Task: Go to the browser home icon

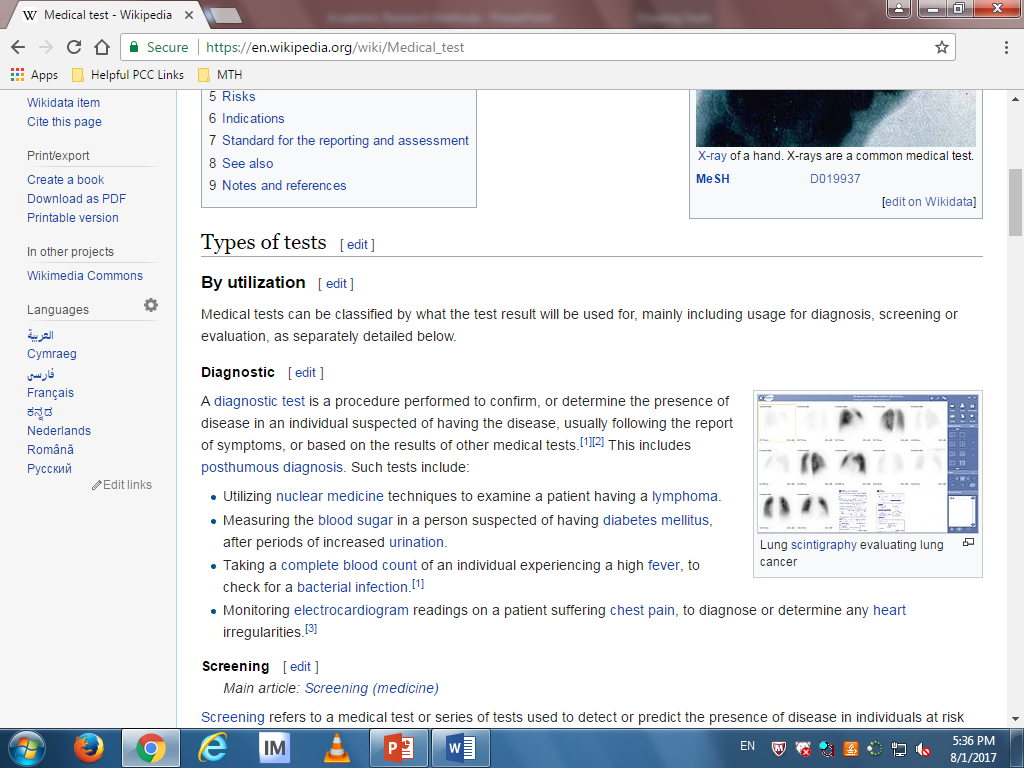Action: point(101,47)
